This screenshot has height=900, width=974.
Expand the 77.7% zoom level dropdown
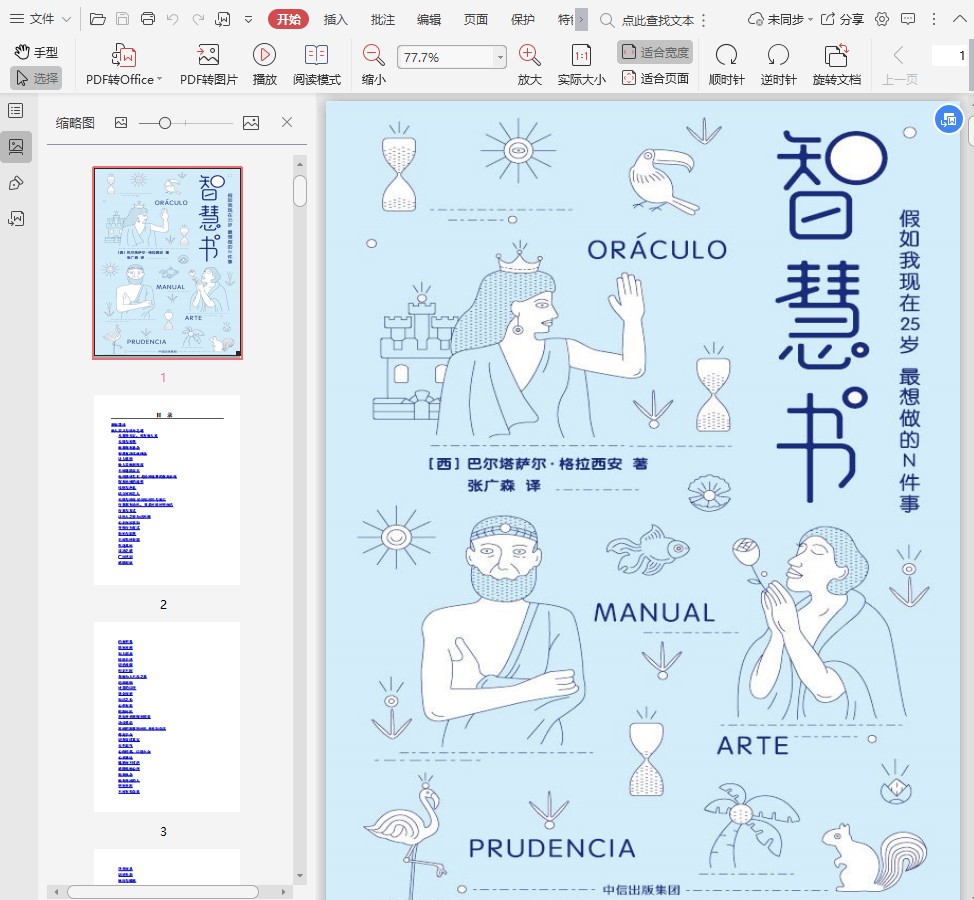coord(500,58)
